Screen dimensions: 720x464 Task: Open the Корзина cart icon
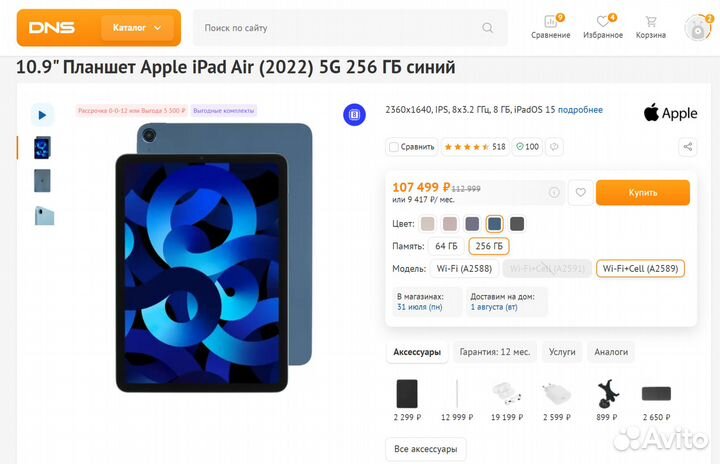coord(651,21)
